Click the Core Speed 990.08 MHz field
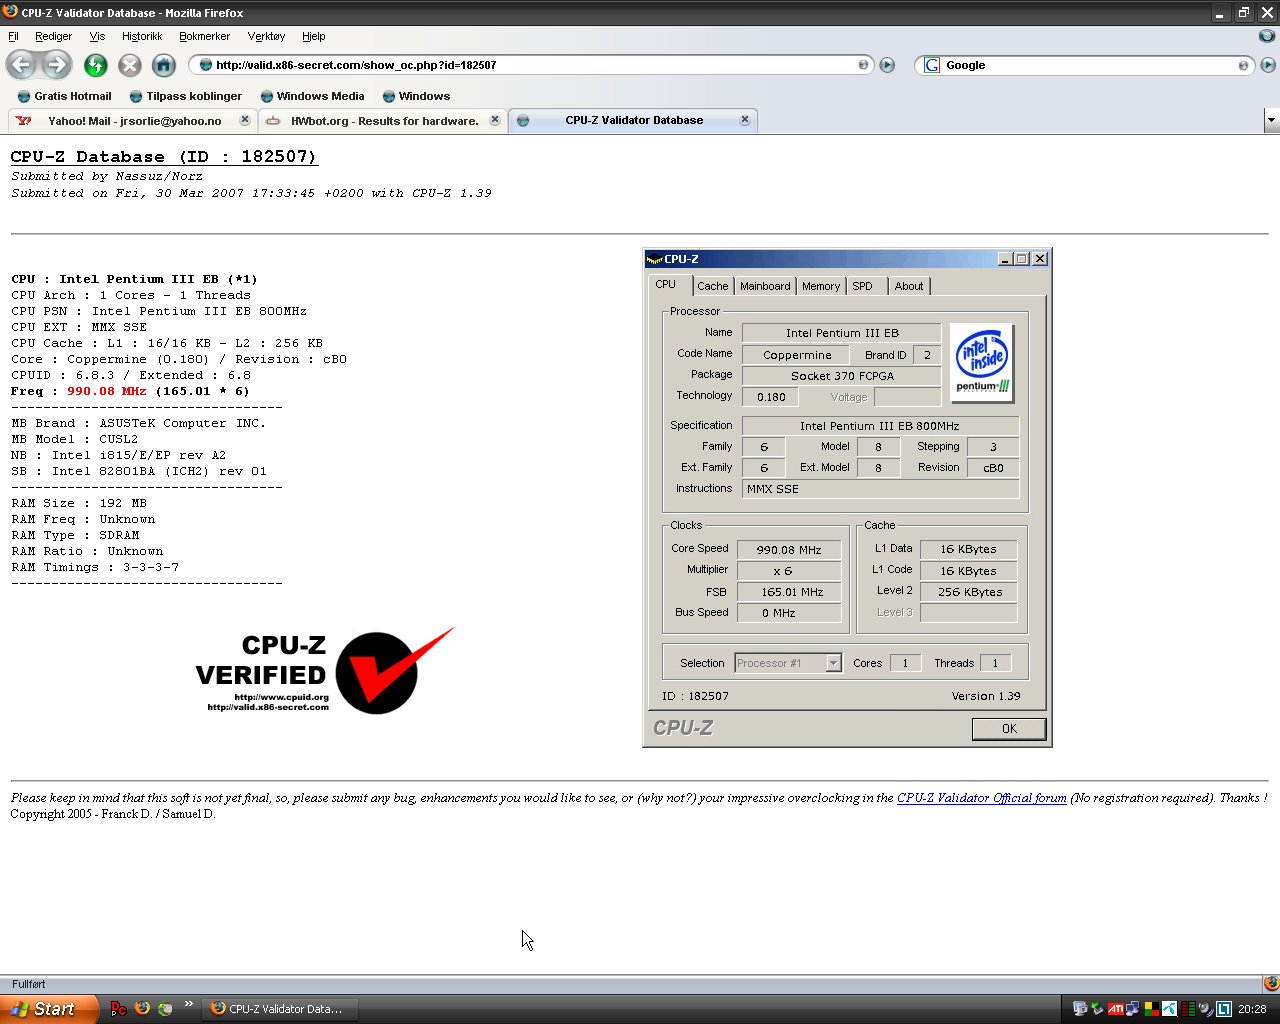Viewport: 1280px width, 1024px height. [789, 550]
